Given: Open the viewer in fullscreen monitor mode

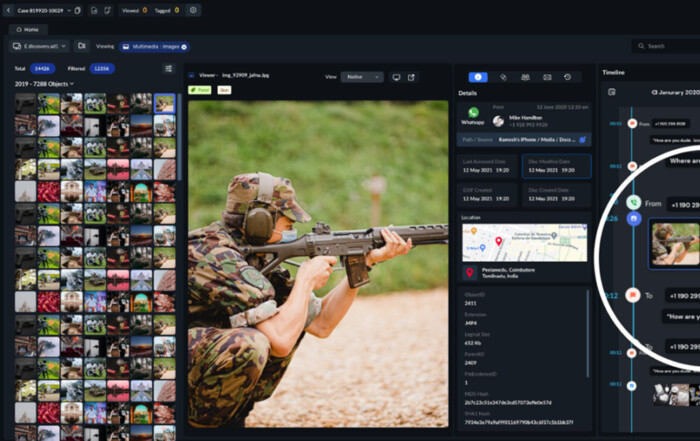Looking at the screenshot, I should point(396,77).
